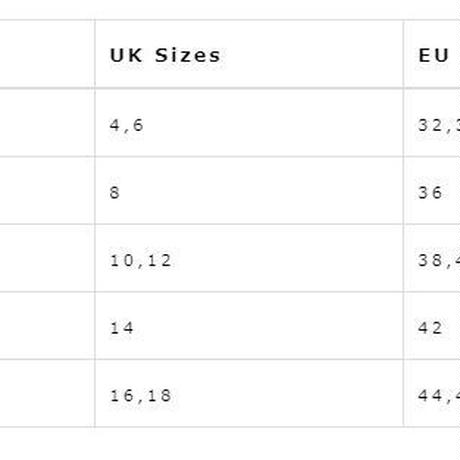Click the blank cell left of 10,12
The height and width of the screenshot is (460, 460).
coord(47,258)
